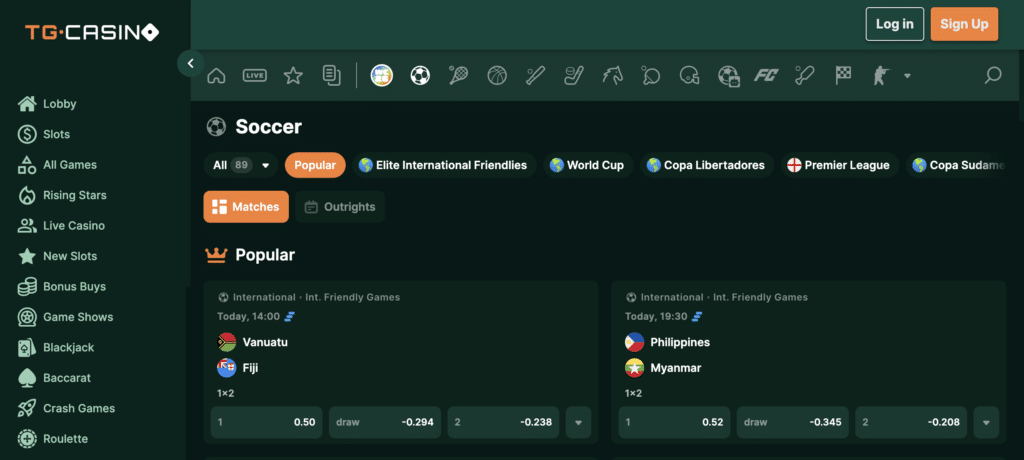The image size is (1024, 460).
Task: Bet on 1 at 0.50 for Vanuatu
Action: click(266, 422)
